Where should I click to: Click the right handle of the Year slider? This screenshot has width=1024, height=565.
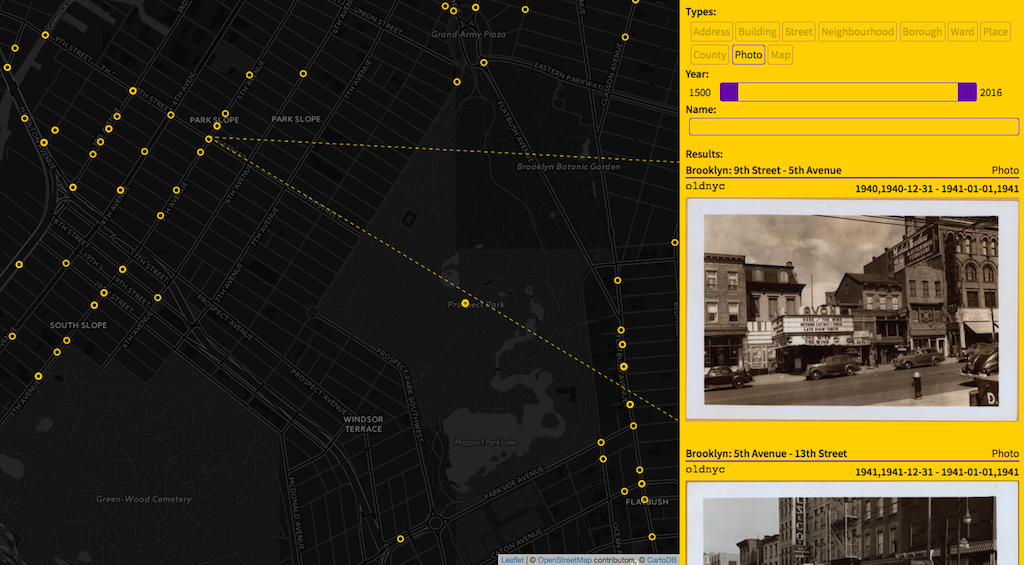click(967, 92)
